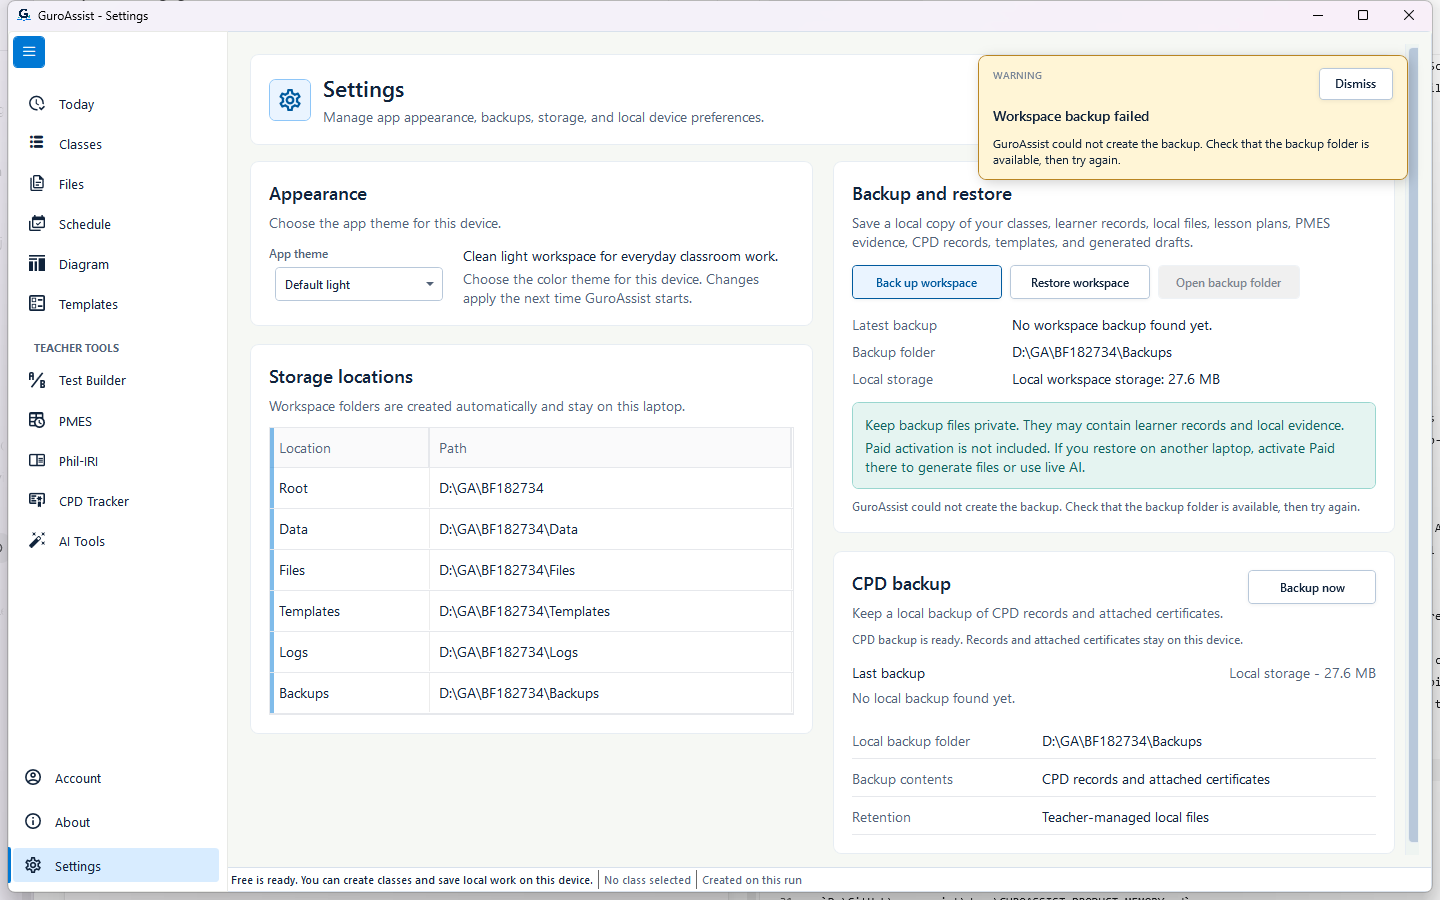Click CPD Backup now button
This screenshot has width=1440, height=900.
pyautogui.click(x=1312, y=588)
